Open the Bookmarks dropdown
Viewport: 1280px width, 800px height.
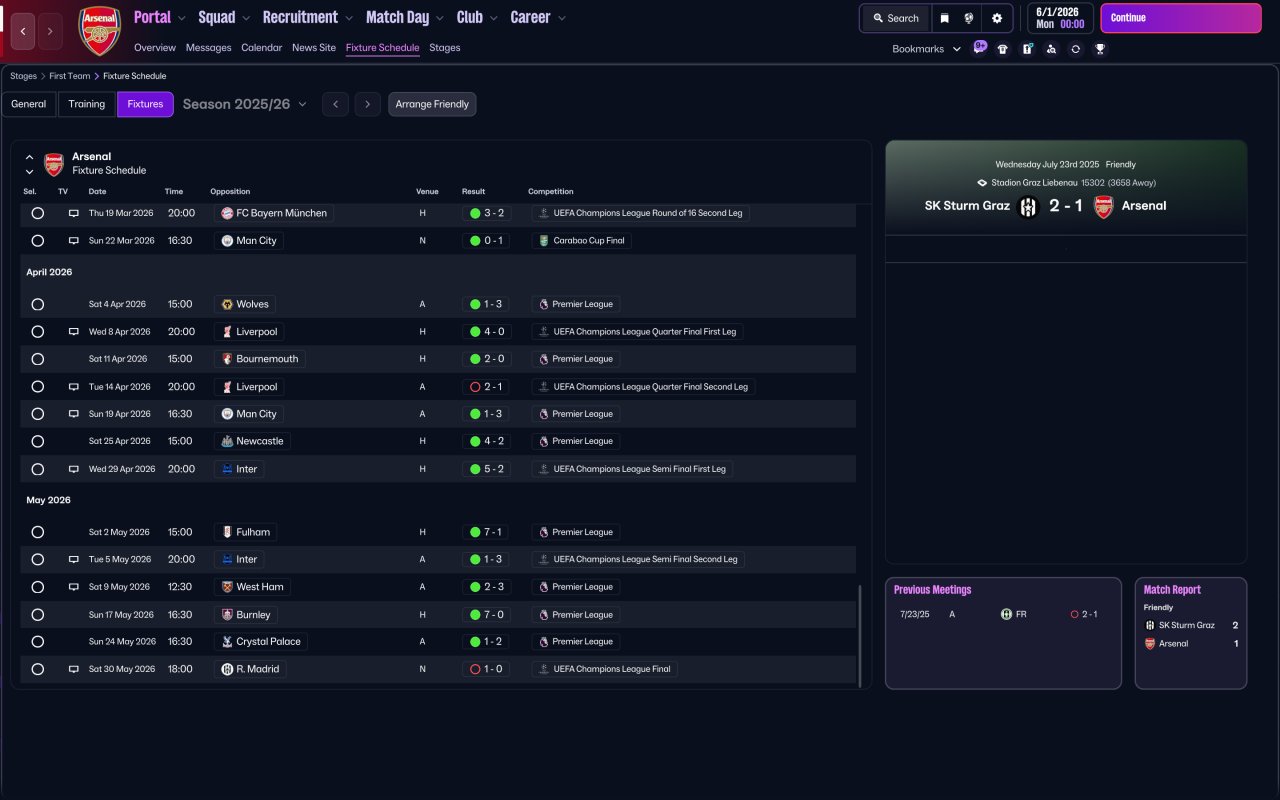coord(926,49)
